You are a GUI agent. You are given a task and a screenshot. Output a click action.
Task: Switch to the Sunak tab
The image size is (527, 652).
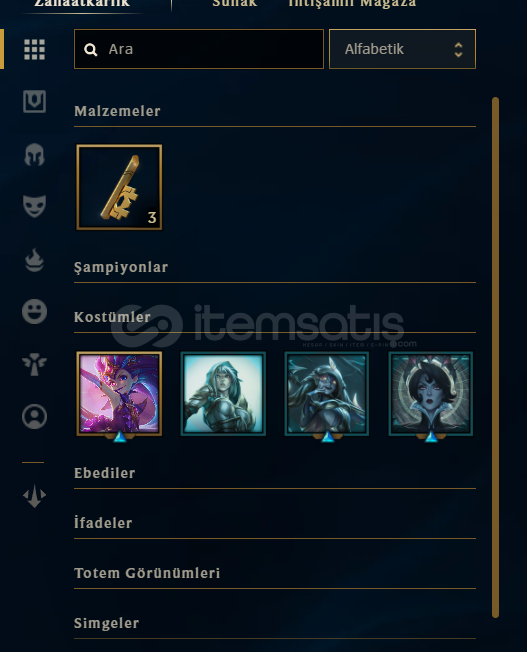point(235,3)
